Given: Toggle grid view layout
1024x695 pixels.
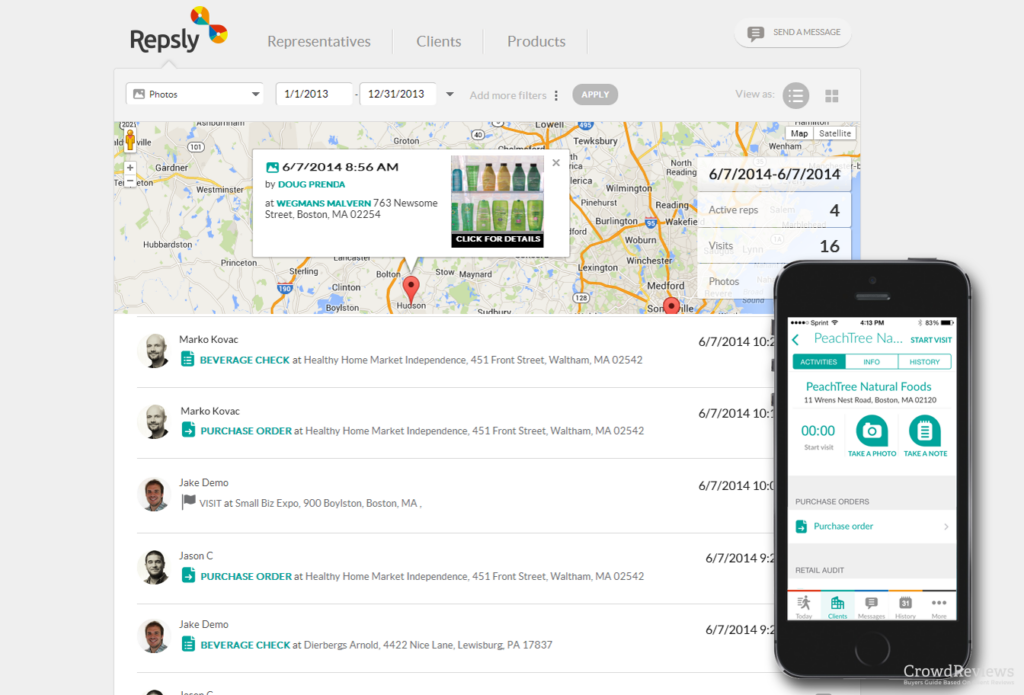Looking at the screenshot, I should point(832,94).
